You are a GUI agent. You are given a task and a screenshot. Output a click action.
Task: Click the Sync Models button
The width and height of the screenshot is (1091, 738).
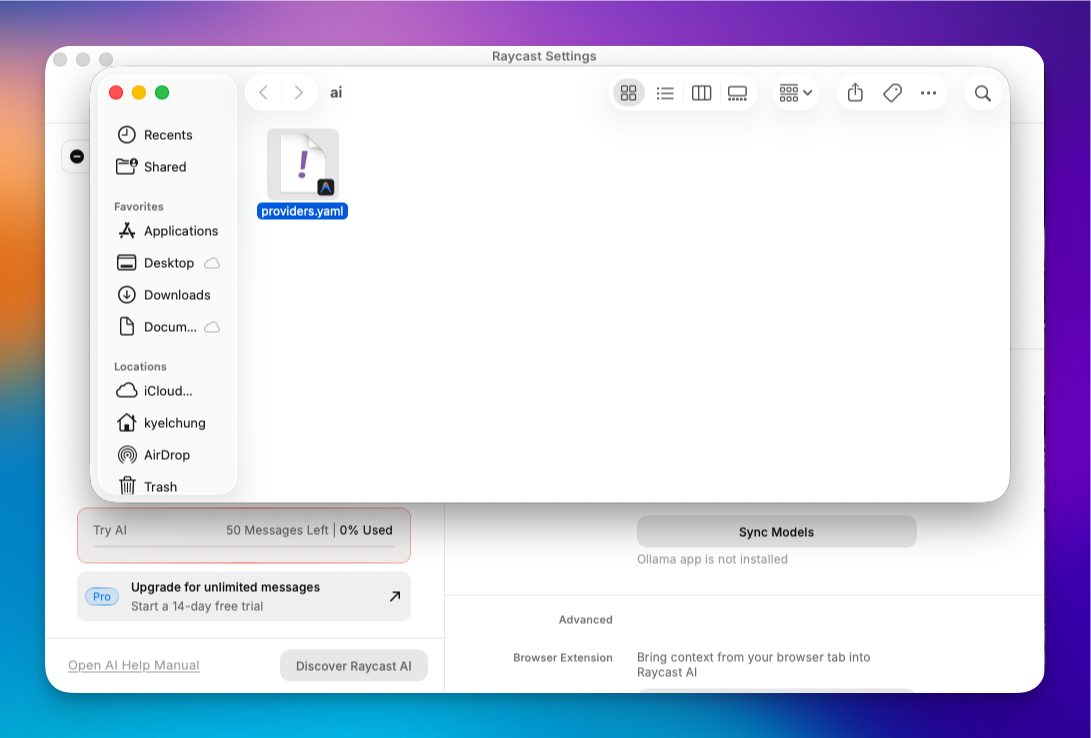[x=776, y=531]
